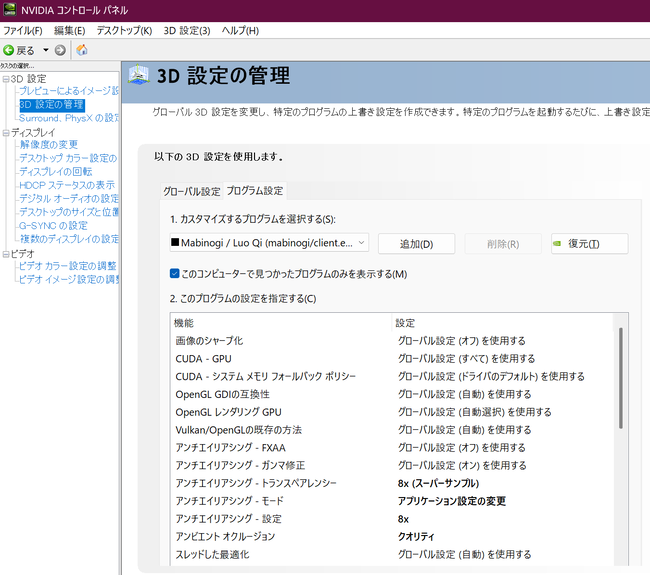Screen dimensions: 650x575
Task: Select the スレッドした最適化 row
Action: 391,555
